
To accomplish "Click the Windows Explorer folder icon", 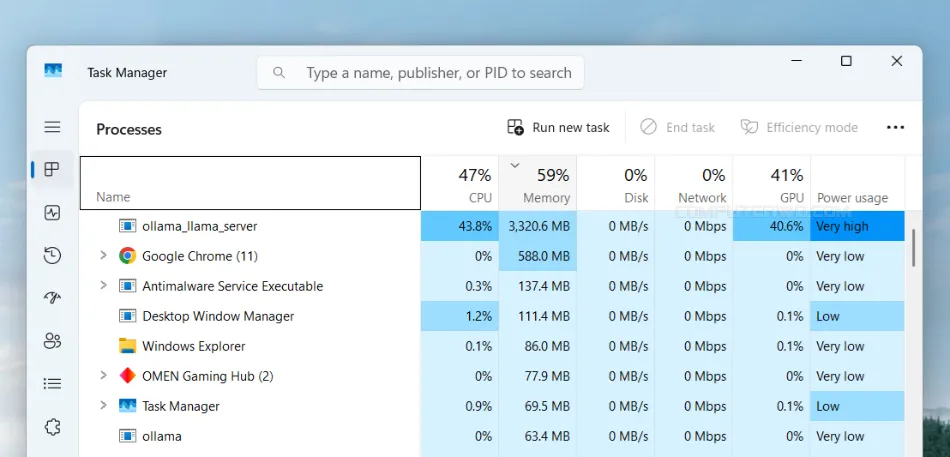I will (127, 346).
